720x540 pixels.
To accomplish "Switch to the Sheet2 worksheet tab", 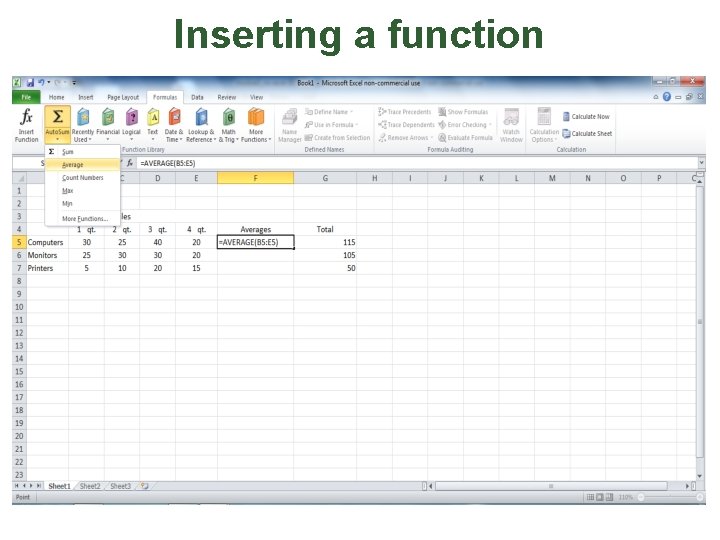I will tap(90, 486).
